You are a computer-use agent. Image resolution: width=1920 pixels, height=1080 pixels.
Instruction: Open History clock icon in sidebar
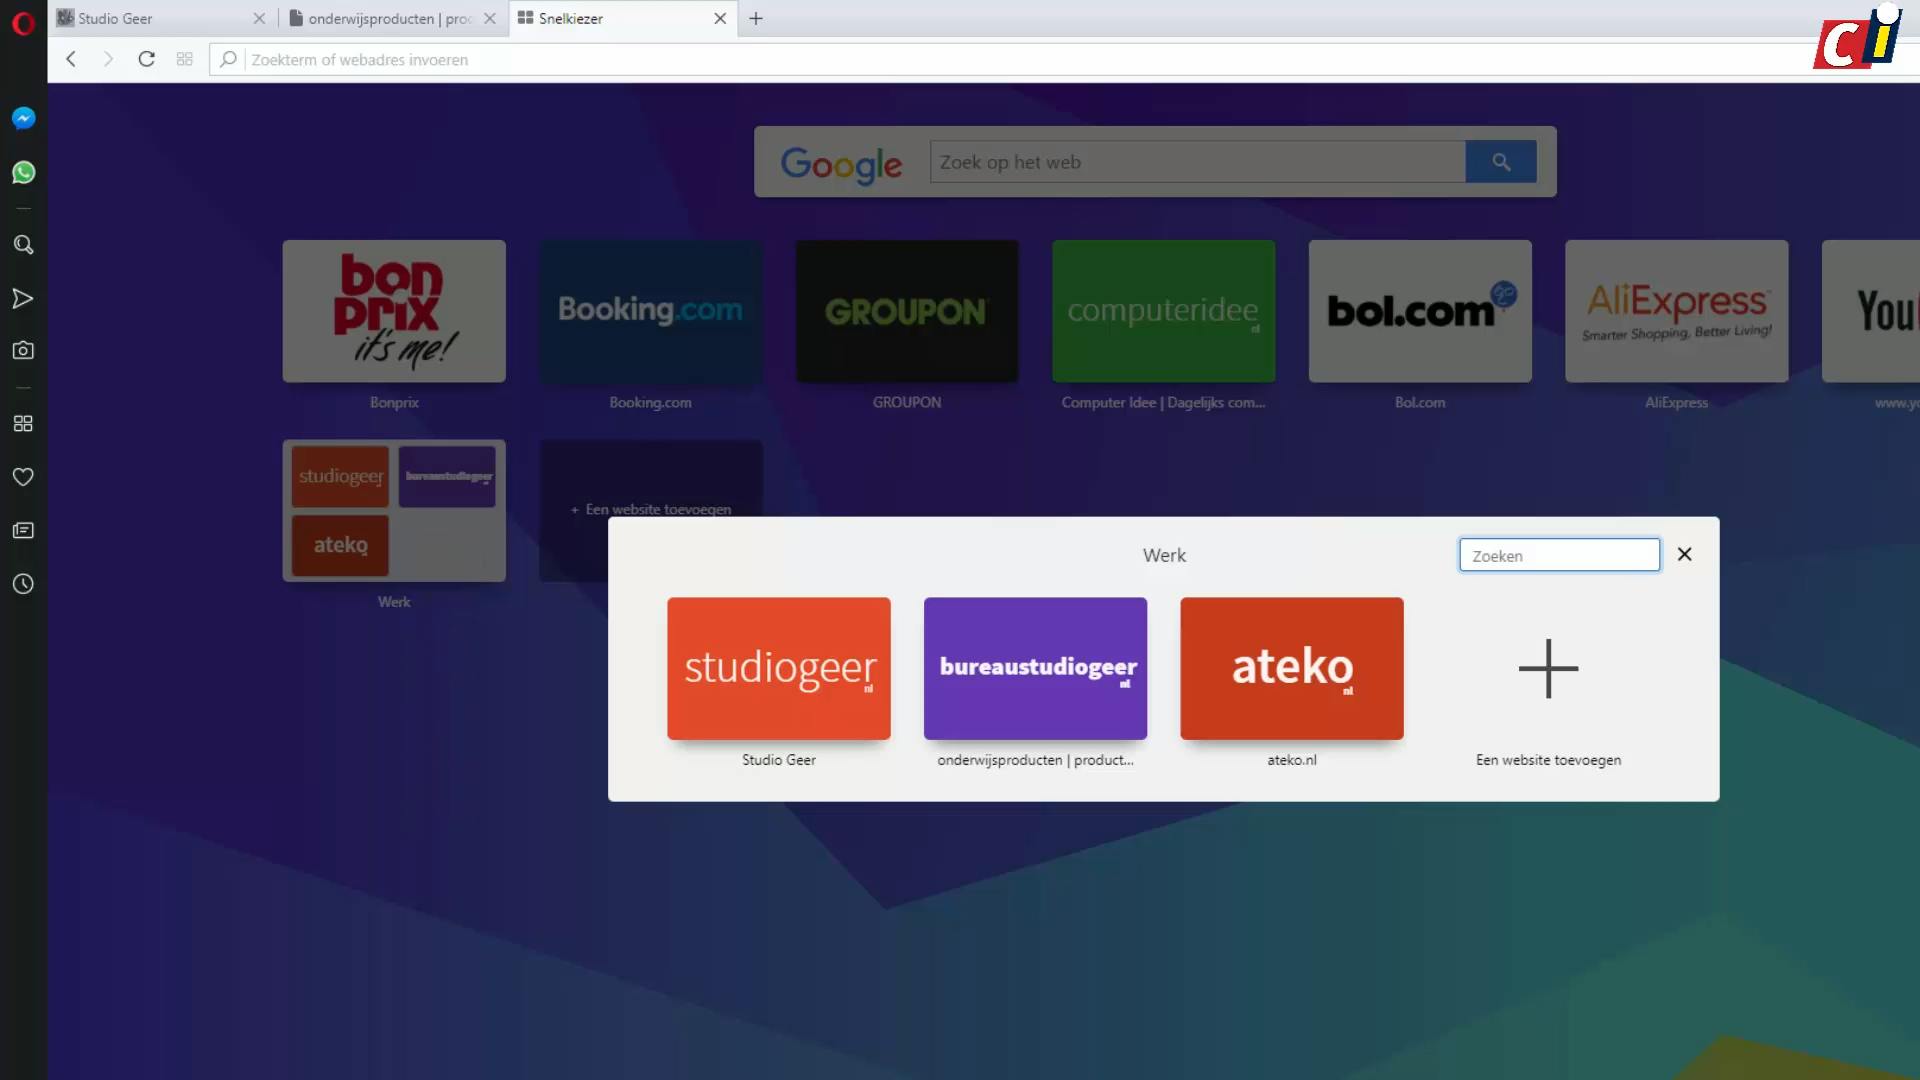23,584
